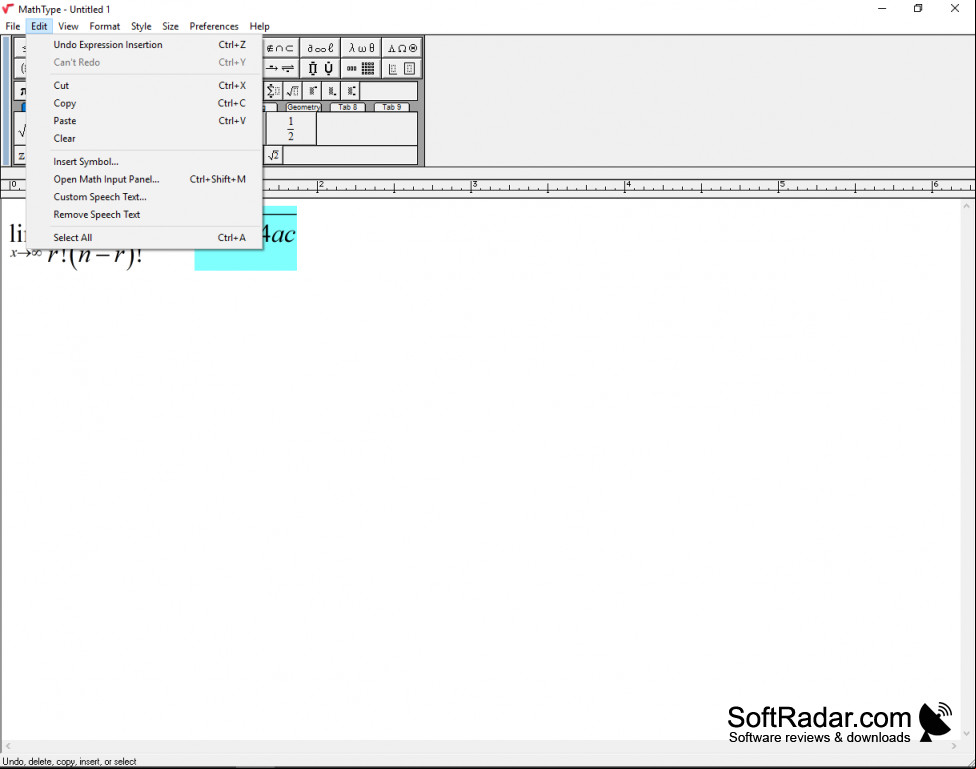The height and width of the screenshot is (769, 976).
Task: Open the Help menu
Action: 260,26
